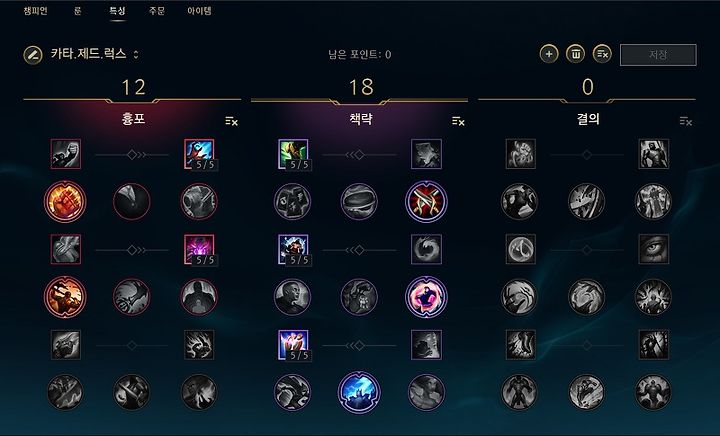Open the 카타.제드.럭스 page dropdown

pos(95,54)
